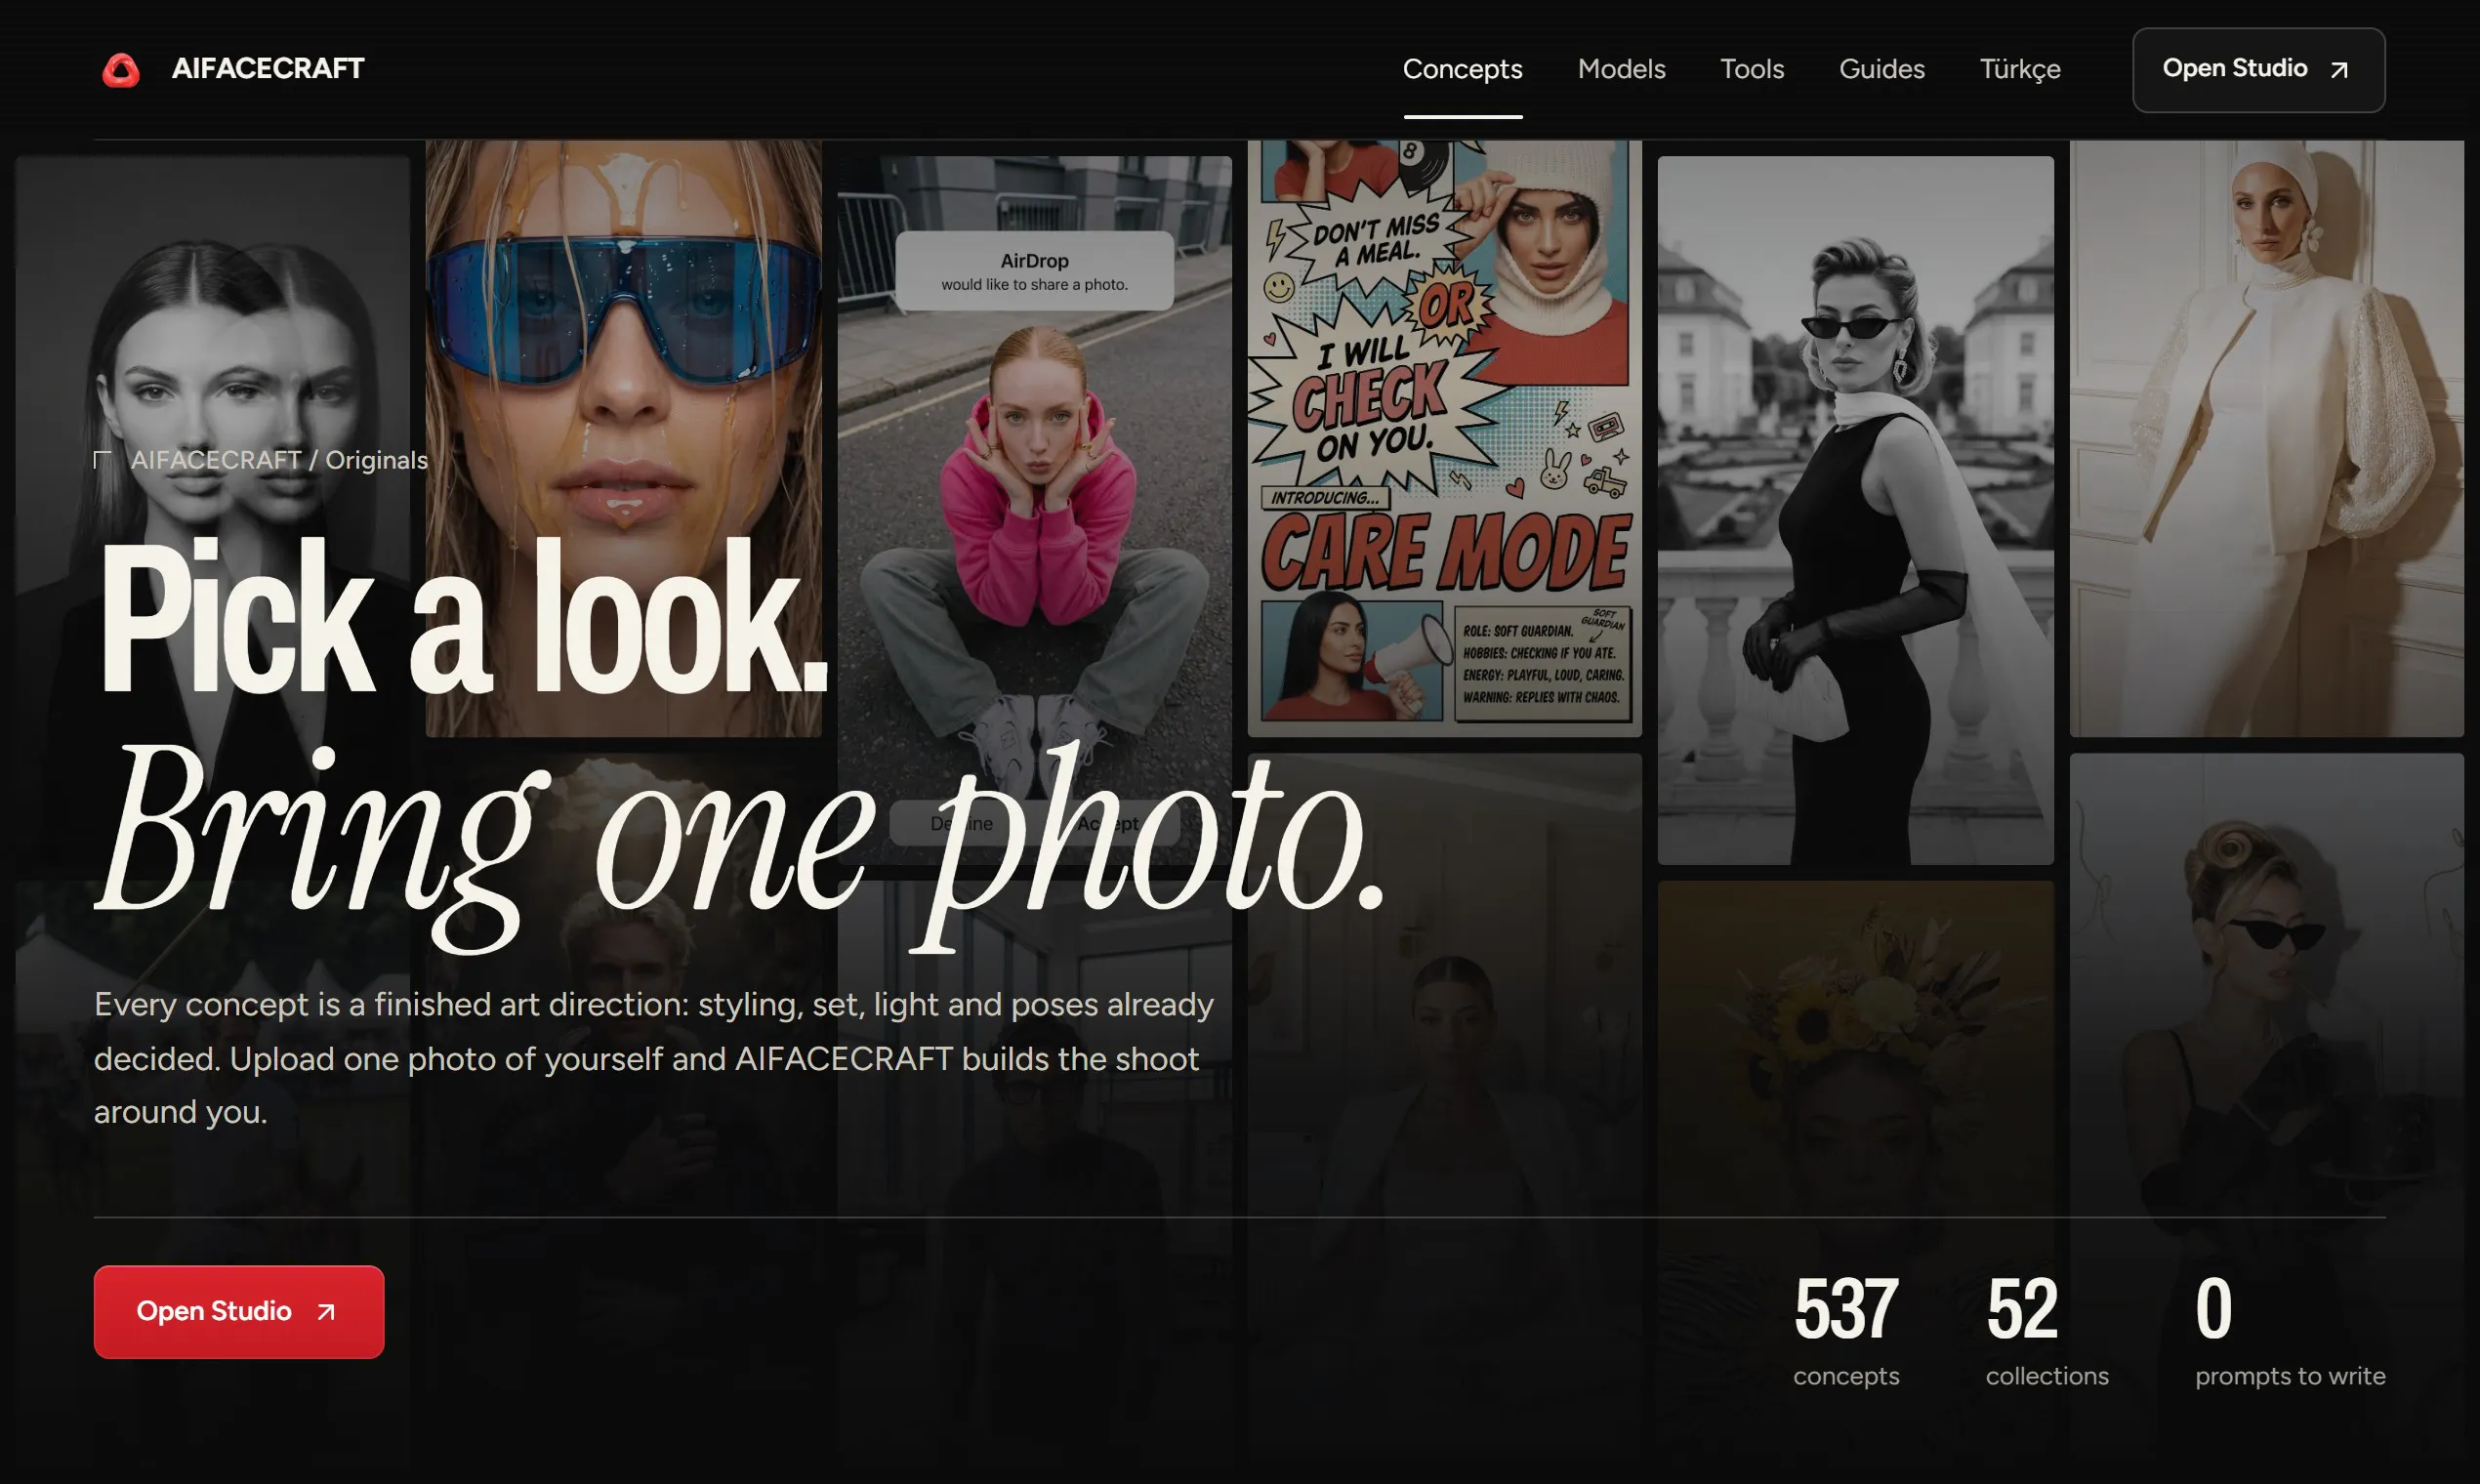Click the '537' concepts count

(x=1846, y=1308)
